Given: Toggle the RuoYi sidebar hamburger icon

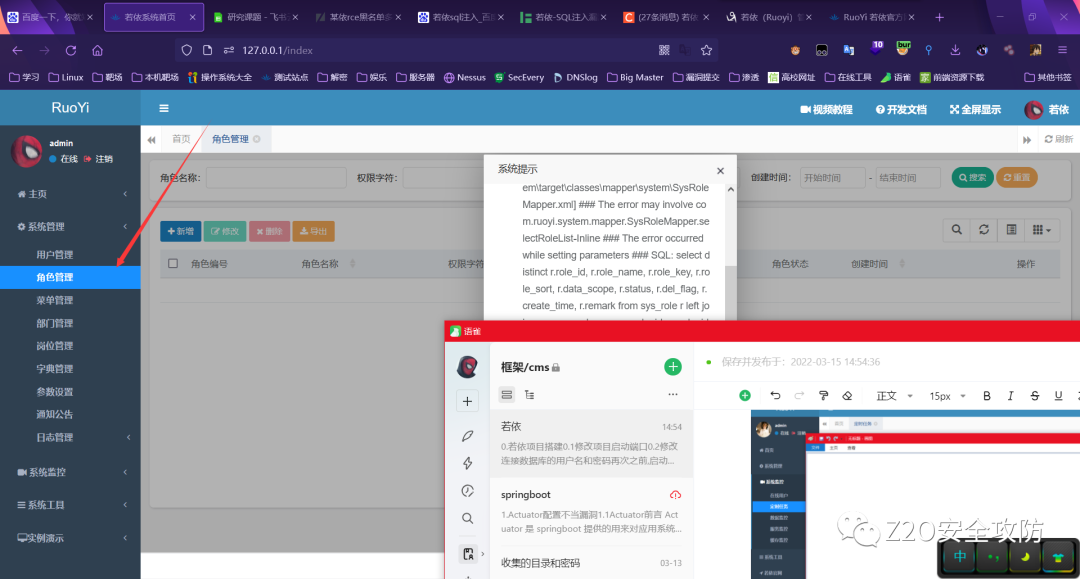Looking at the screenshot, I should [164, 108].
